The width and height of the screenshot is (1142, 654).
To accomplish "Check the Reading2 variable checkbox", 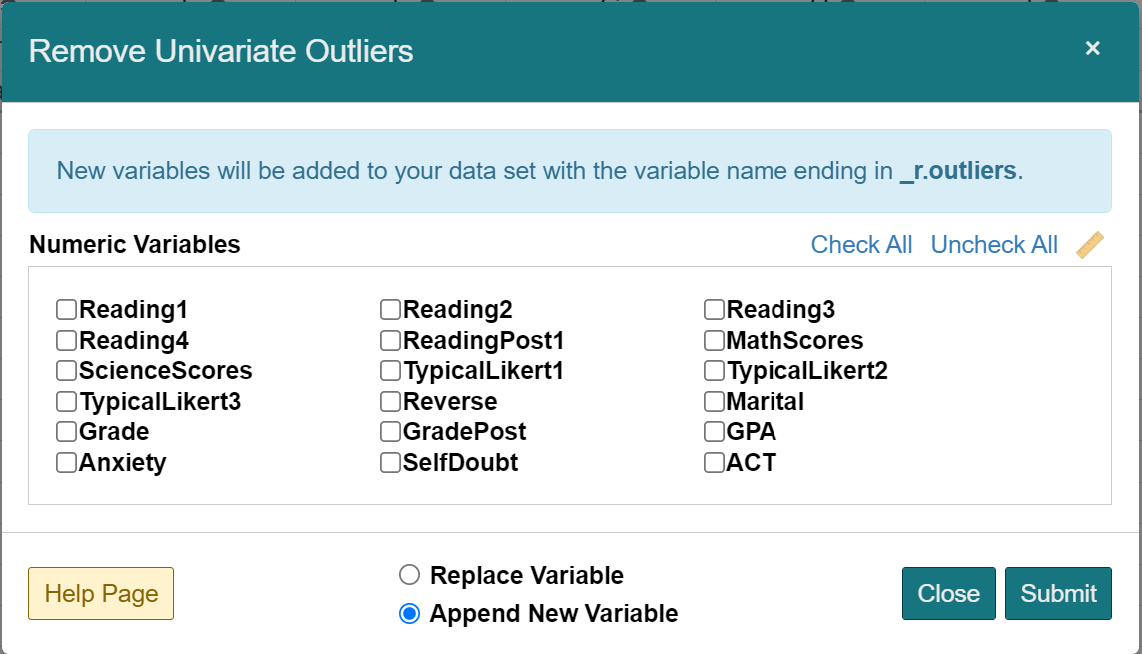I will (390, 309).
